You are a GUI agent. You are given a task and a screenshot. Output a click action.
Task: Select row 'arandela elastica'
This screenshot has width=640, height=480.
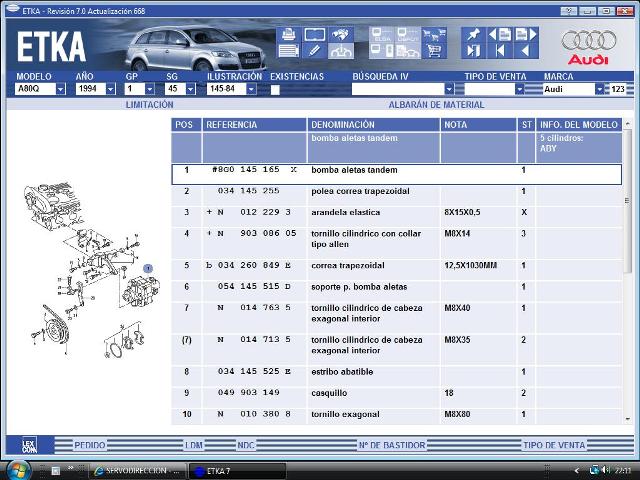(x=396, y=216)
